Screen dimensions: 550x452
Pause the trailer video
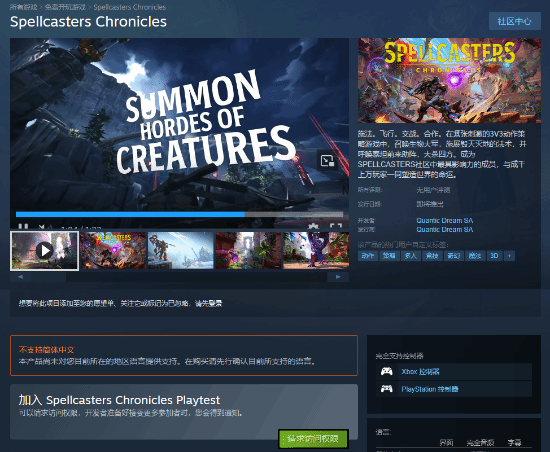tap(23, 227)
